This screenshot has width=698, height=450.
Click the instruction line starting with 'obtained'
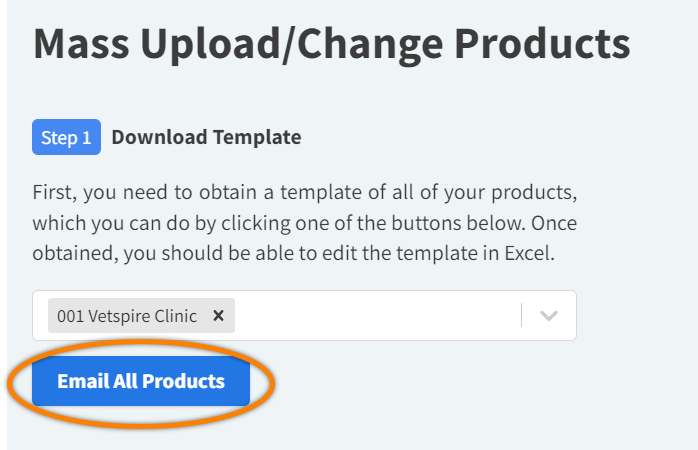[293, 254]
